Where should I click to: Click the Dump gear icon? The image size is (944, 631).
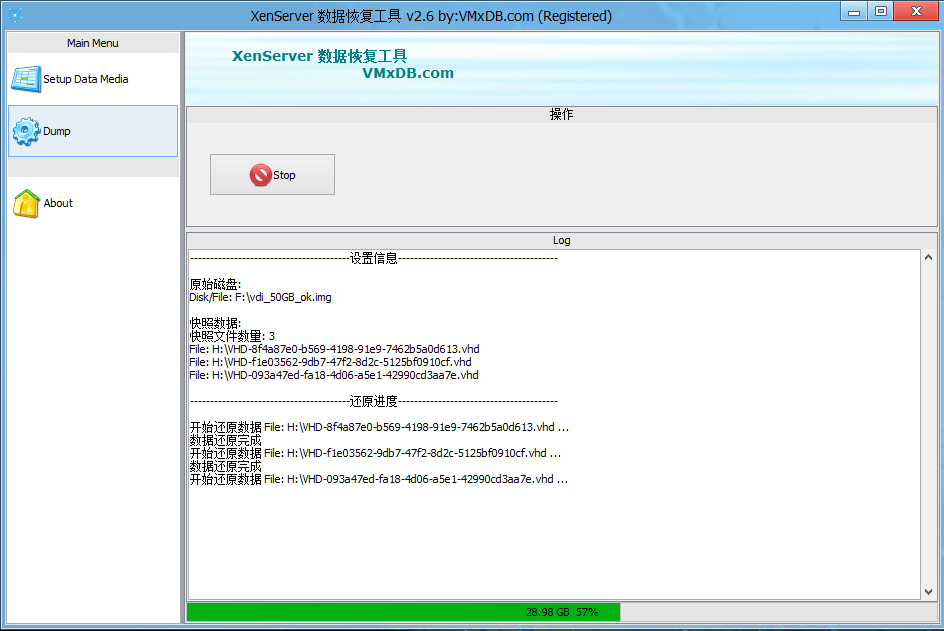[26, 131]
